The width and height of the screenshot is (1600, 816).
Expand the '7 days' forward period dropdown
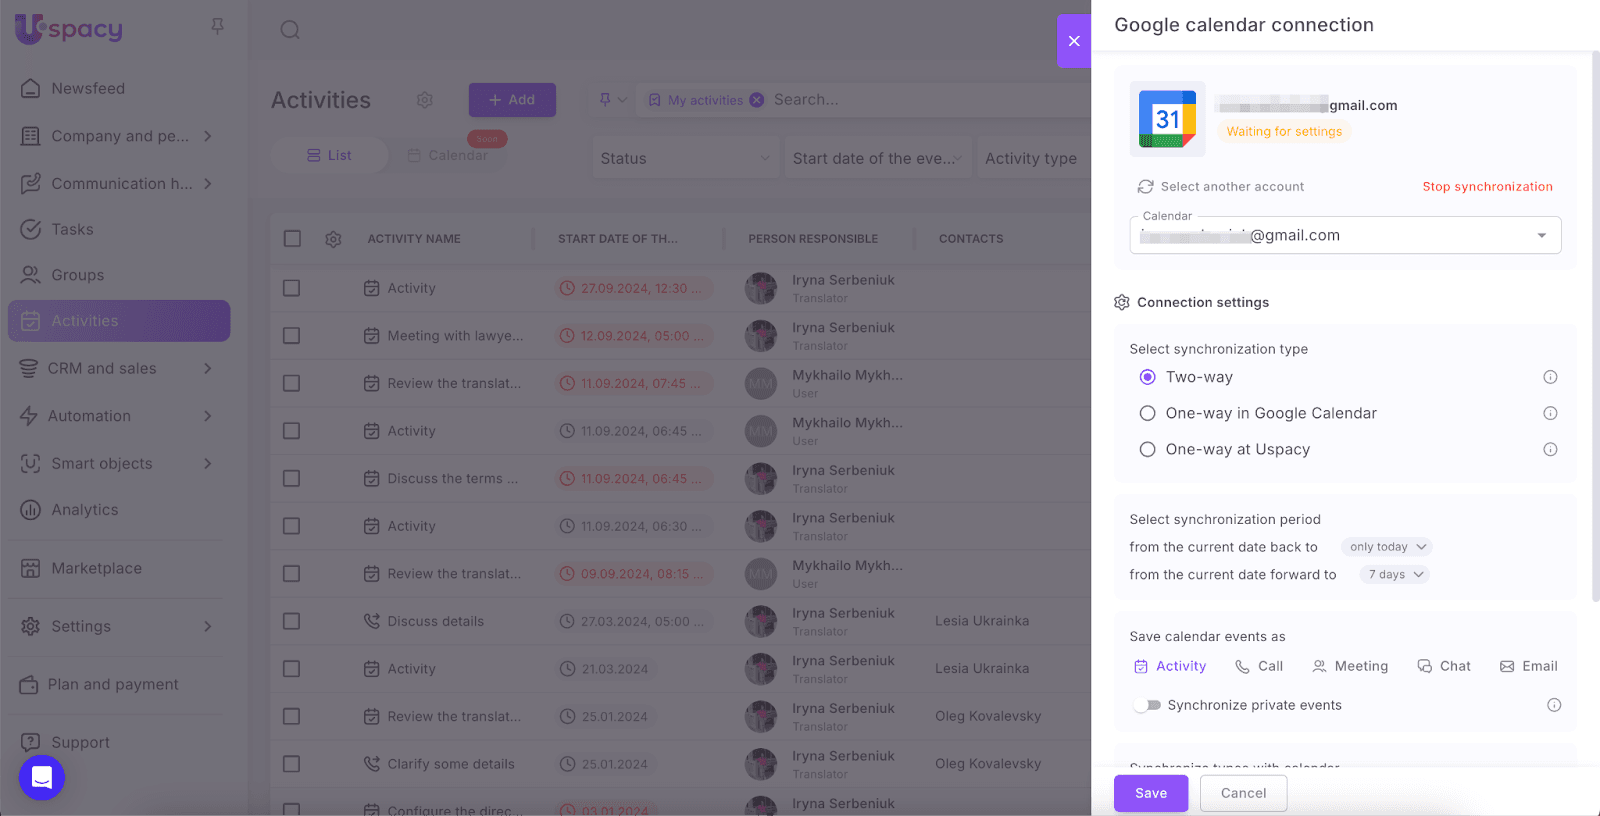1395,575
